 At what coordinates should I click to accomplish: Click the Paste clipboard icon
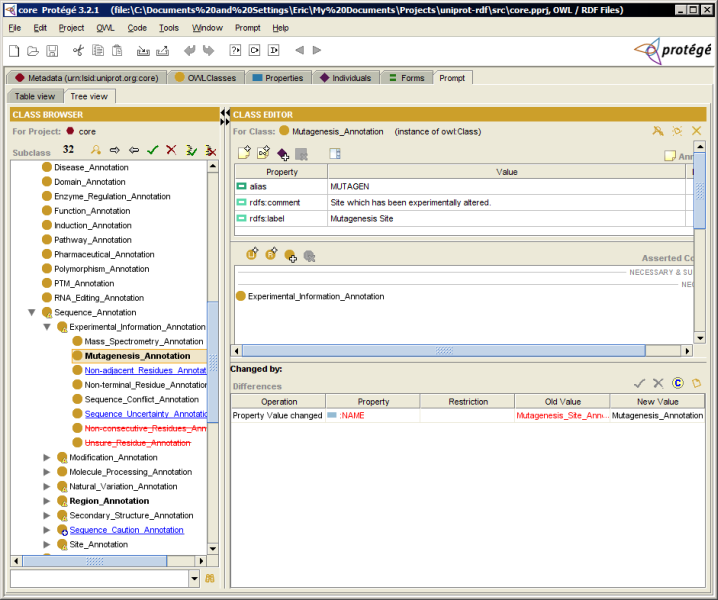117,50
